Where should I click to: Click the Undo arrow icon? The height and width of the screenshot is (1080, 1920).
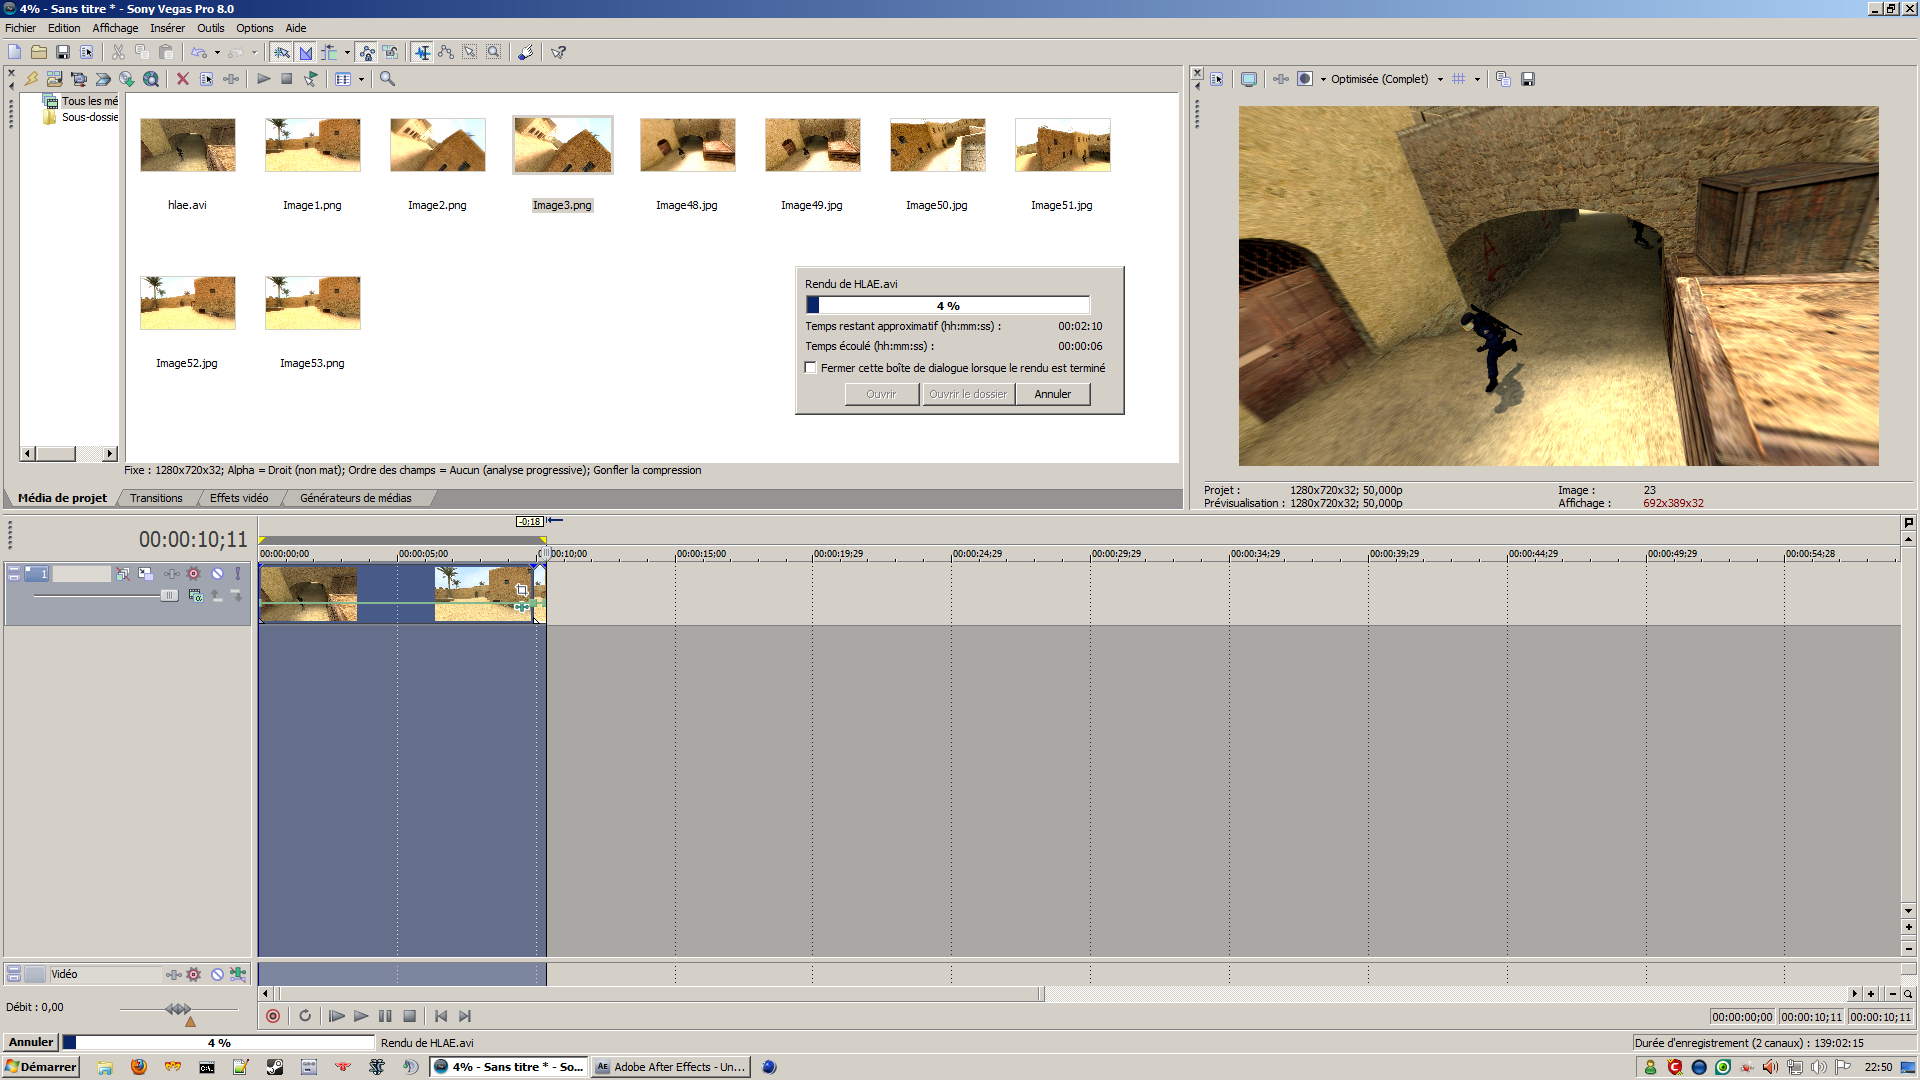click(x=199, y=52)
